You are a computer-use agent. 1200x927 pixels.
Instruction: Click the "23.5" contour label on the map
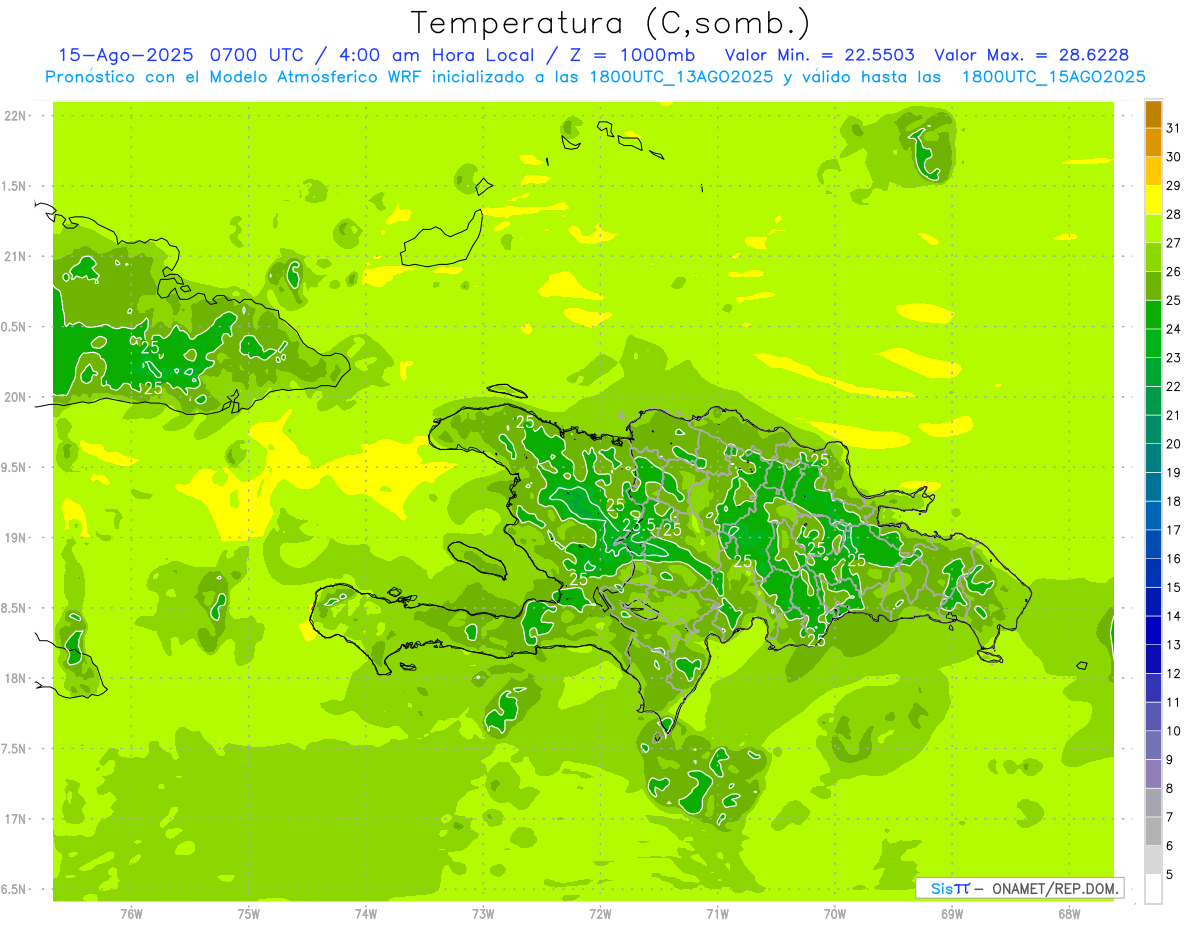pyautogui.click(x=638, y=524)
